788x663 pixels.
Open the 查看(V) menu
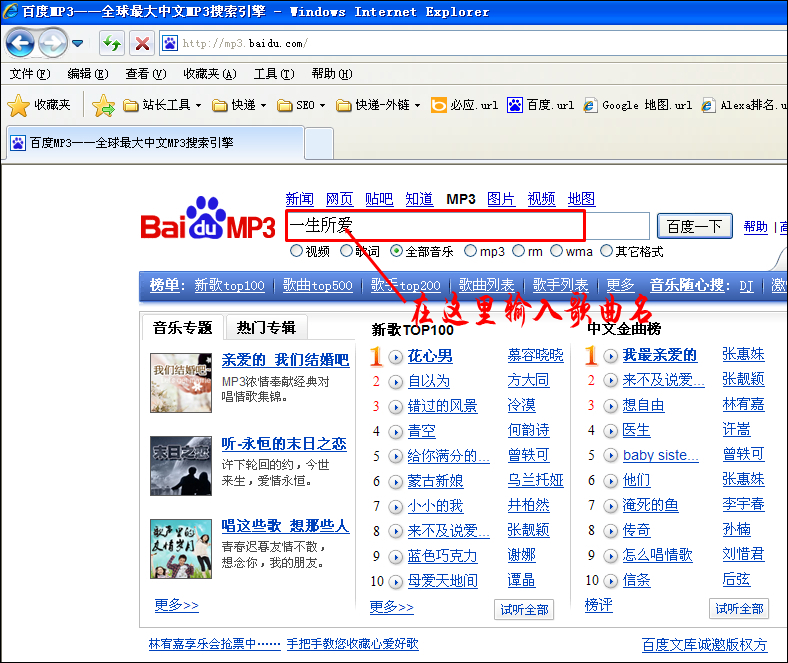point(146,74)
